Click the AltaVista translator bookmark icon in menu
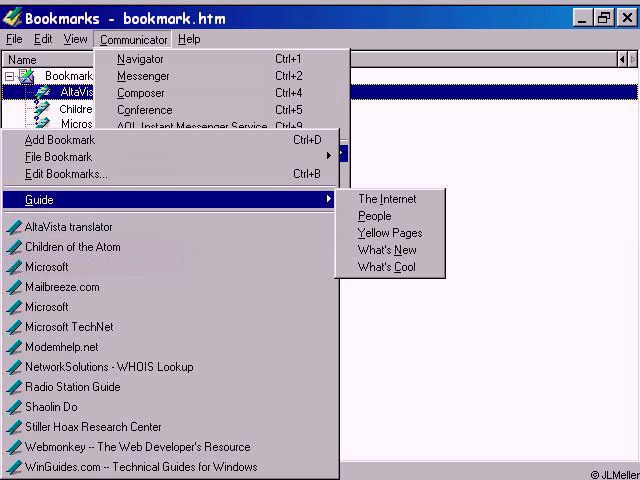 point(14,227)
